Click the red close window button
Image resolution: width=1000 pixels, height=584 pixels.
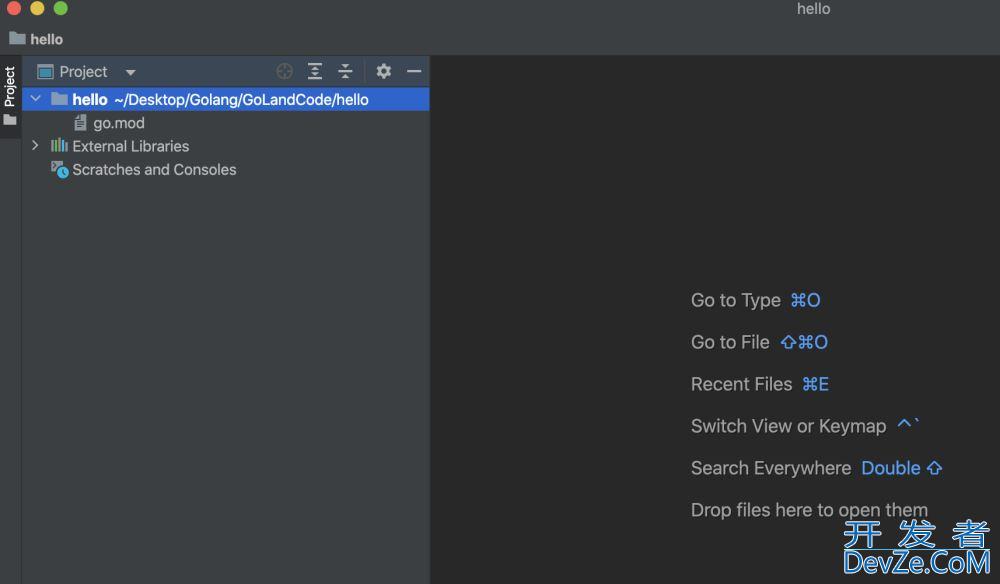coord(14,8)
